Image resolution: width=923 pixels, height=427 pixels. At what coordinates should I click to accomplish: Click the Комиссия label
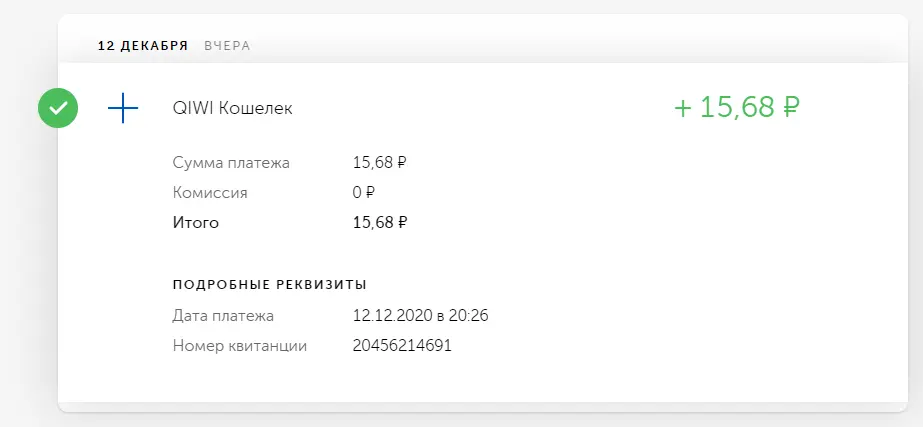(210, 193)
